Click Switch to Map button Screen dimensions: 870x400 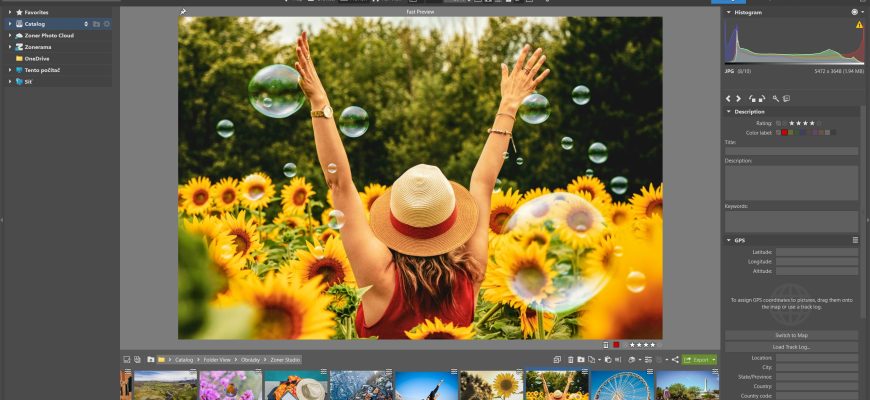click(x=791, y=335)
